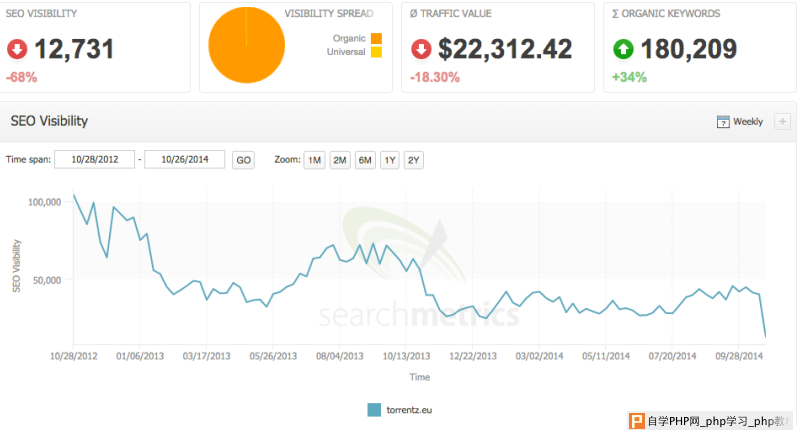Click the Organic legend color swatch
This screenshot has width=798, height=435.
pyautogui.click(x=376, y=39)
